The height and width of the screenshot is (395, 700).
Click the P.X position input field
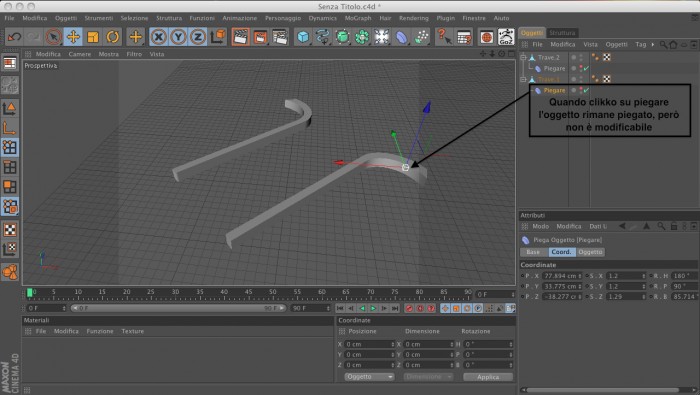click(x=562, y=276)
